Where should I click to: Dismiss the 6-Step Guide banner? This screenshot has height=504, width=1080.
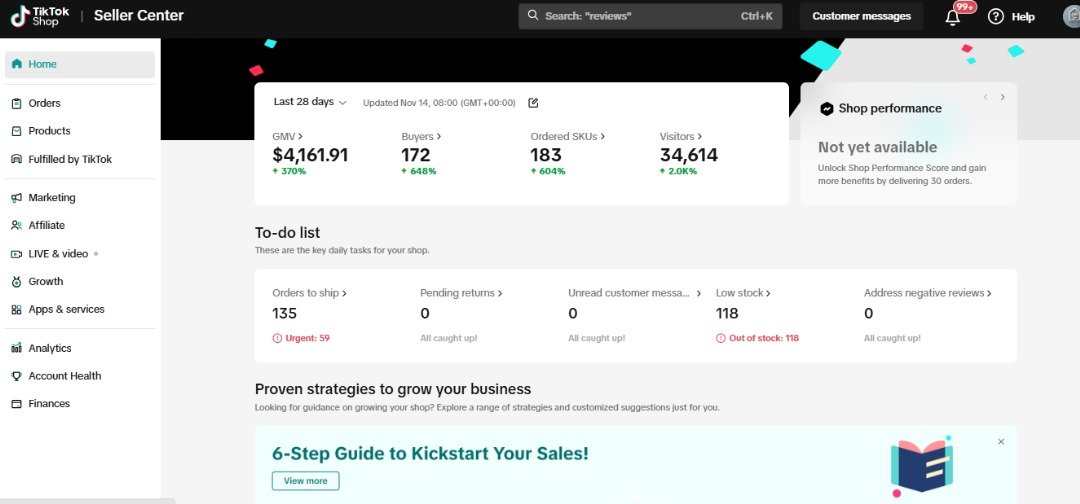pyautogui.click(x=1001, y=441)
